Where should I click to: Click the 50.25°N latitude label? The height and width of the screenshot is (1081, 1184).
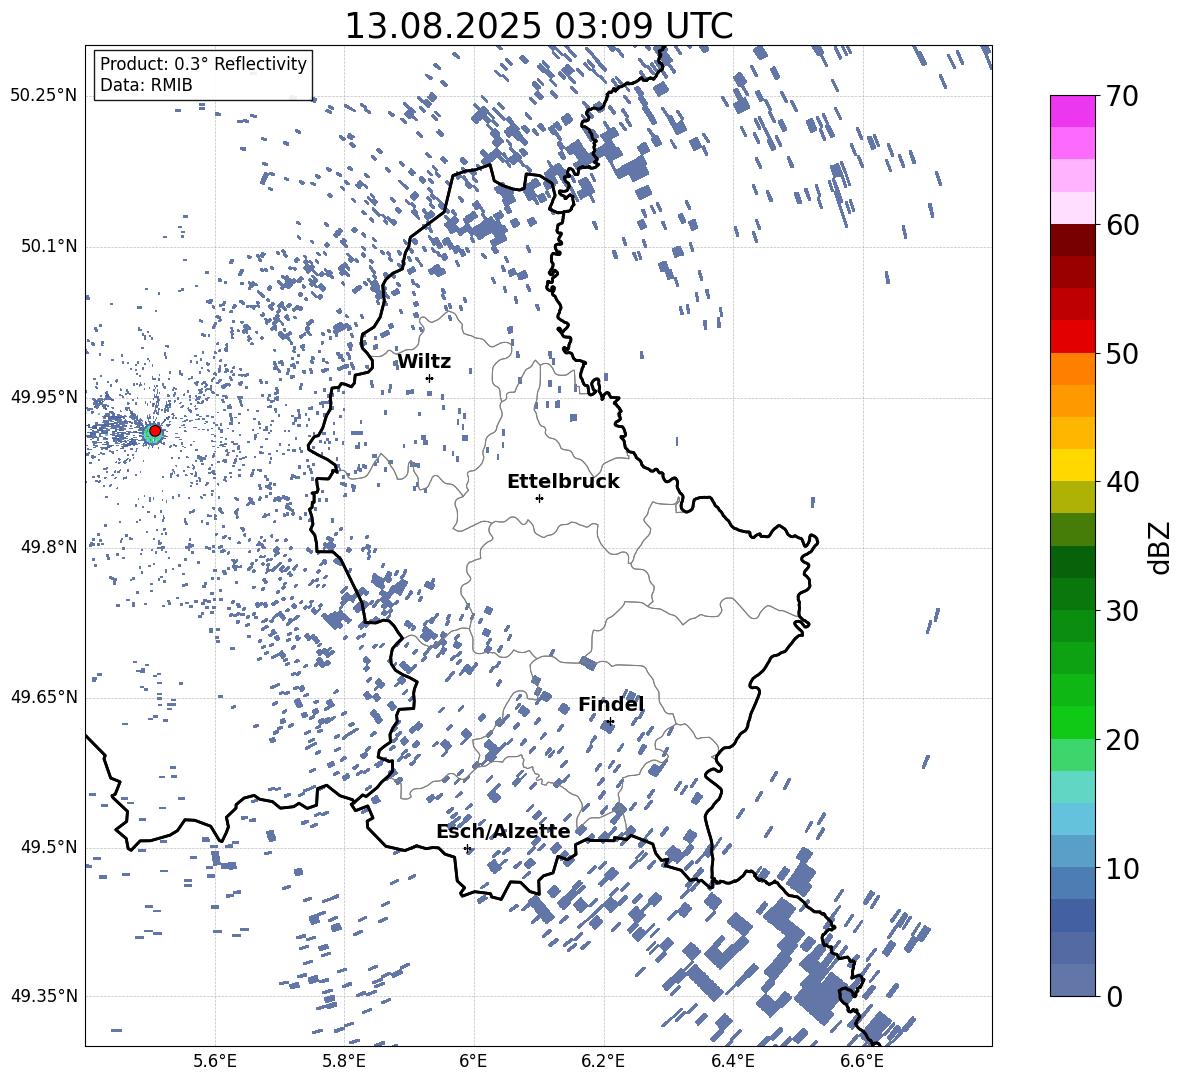(44, 96)
